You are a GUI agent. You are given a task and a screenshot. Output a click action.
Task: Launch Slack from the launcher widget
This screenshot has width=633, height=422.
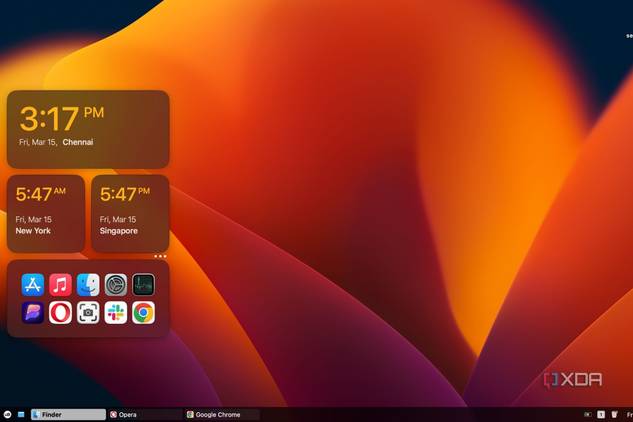116,313
